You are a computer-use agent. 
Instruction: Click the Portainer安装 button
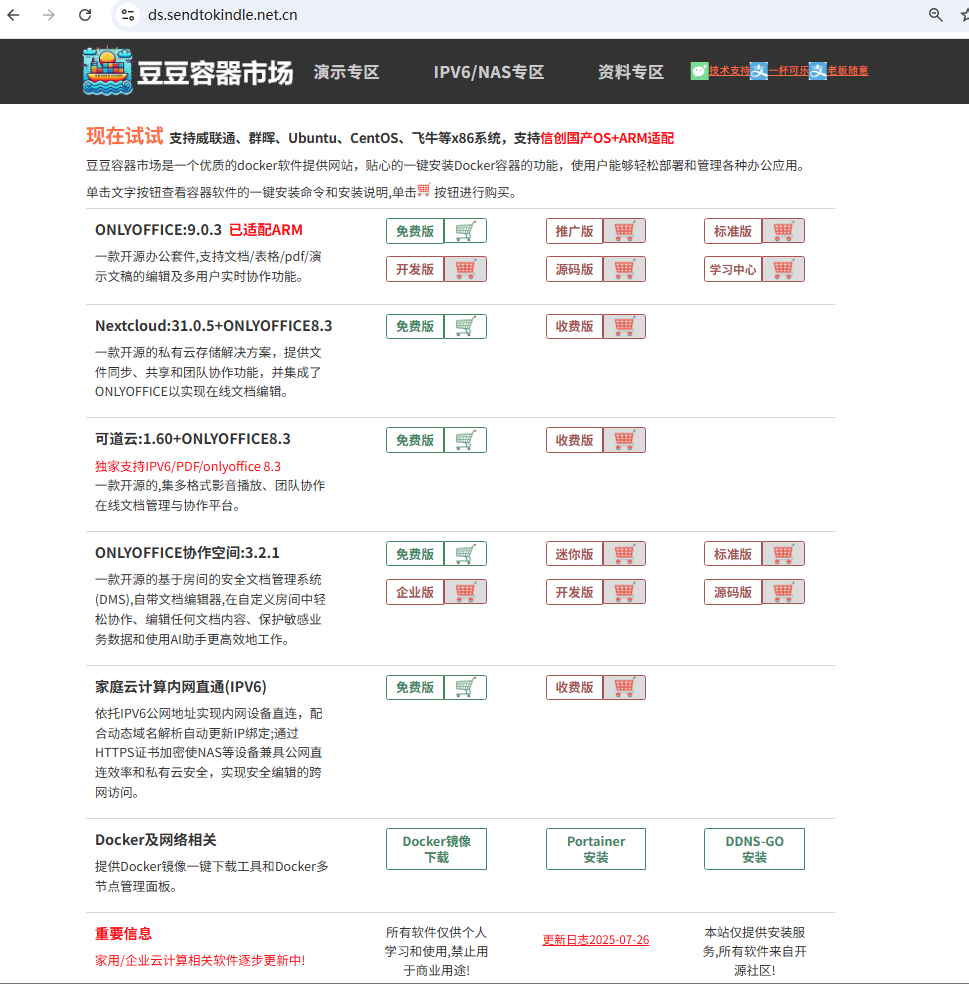click(596, 849)
